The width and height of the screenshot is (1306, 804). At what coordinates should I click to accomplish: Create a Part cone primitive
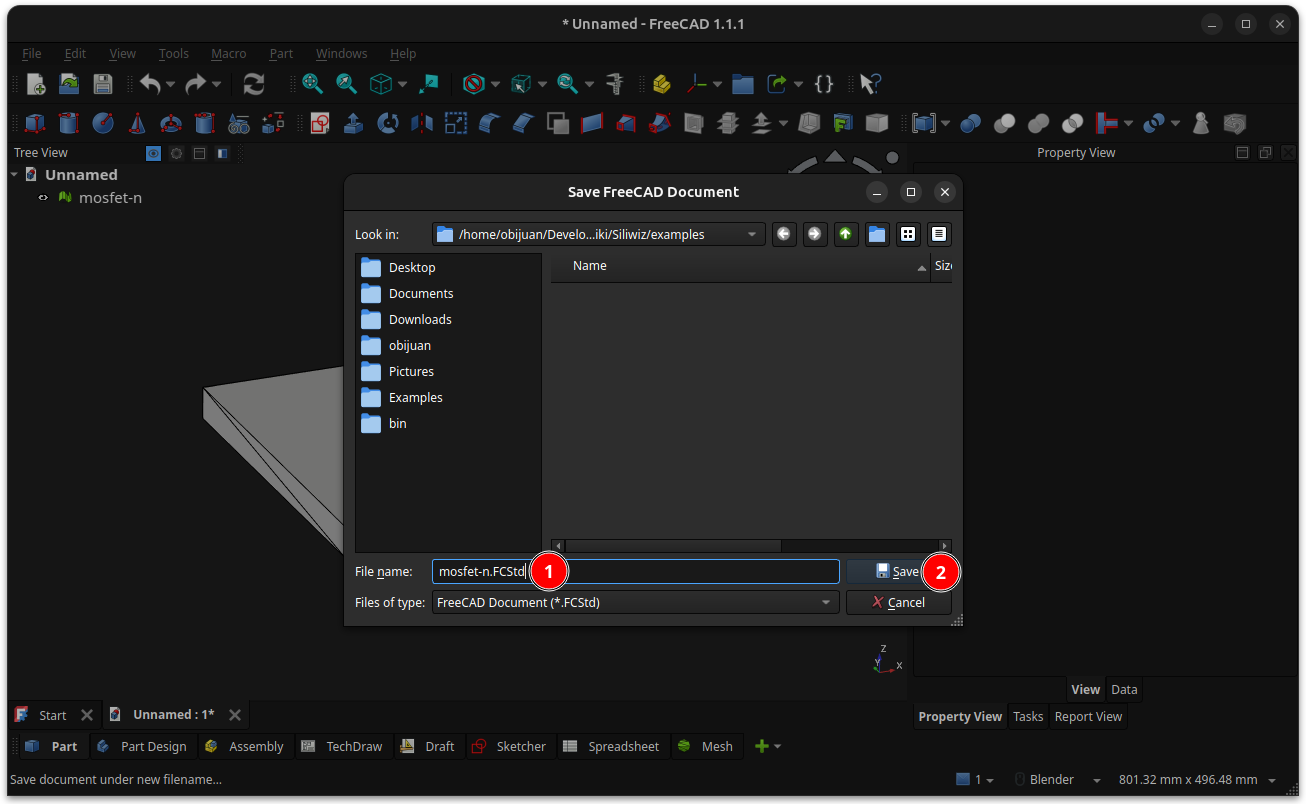click(x=137, y=123)
